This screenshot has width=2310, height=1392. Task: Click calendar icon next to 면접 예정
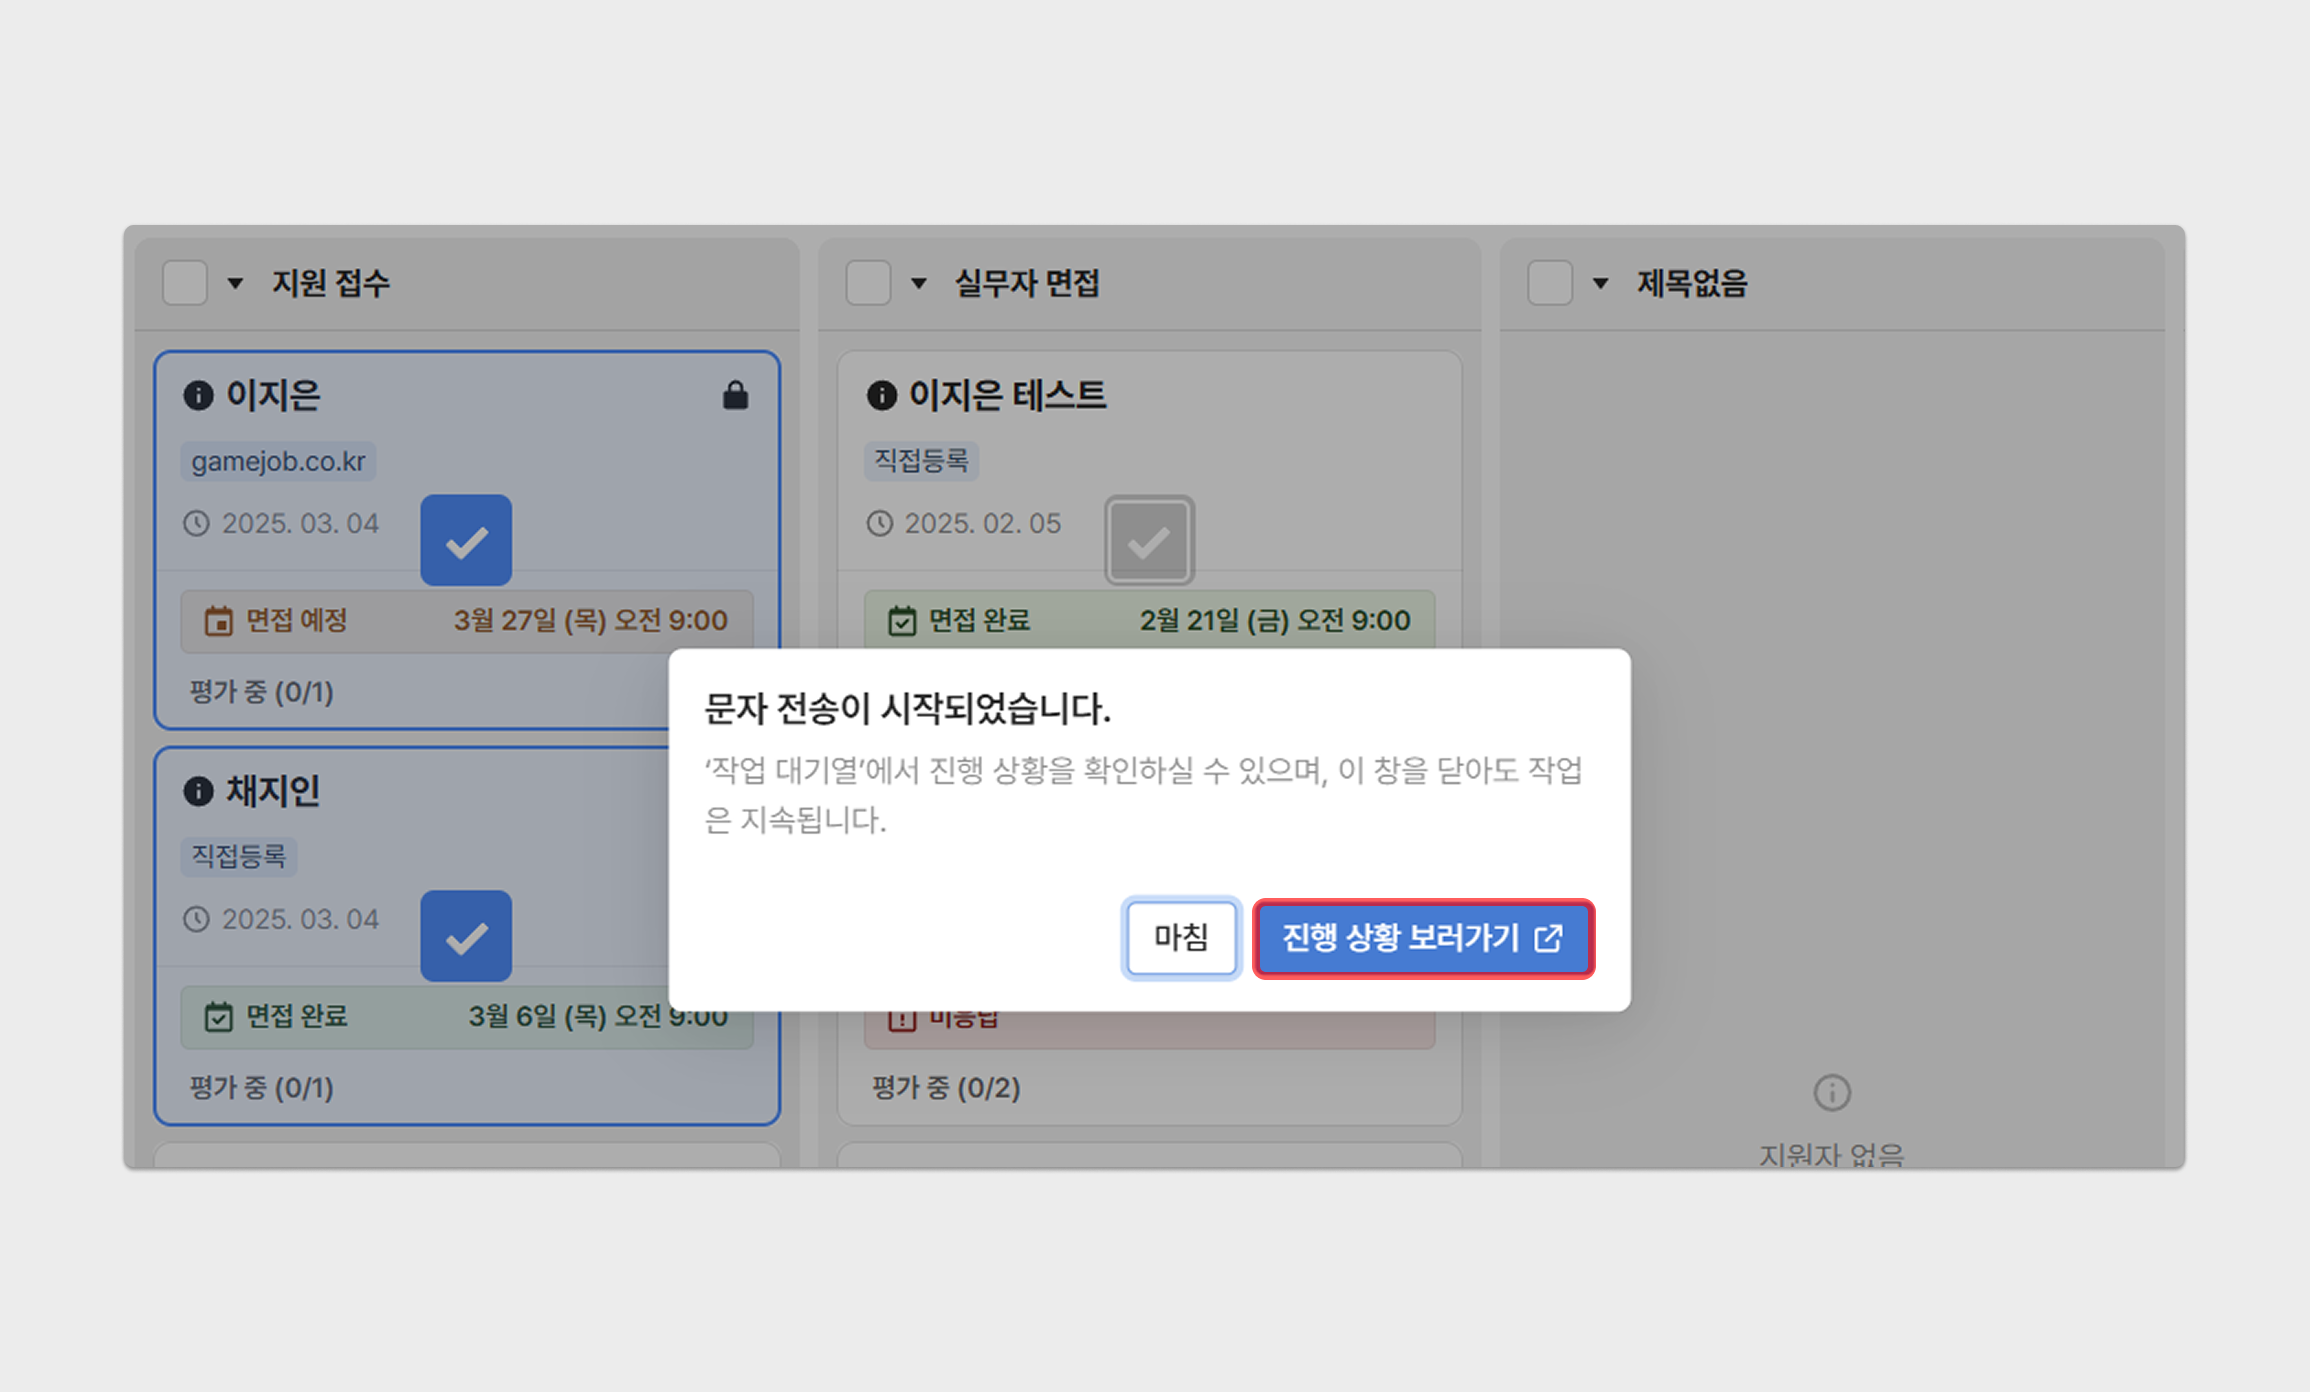(x=218, y=621)
